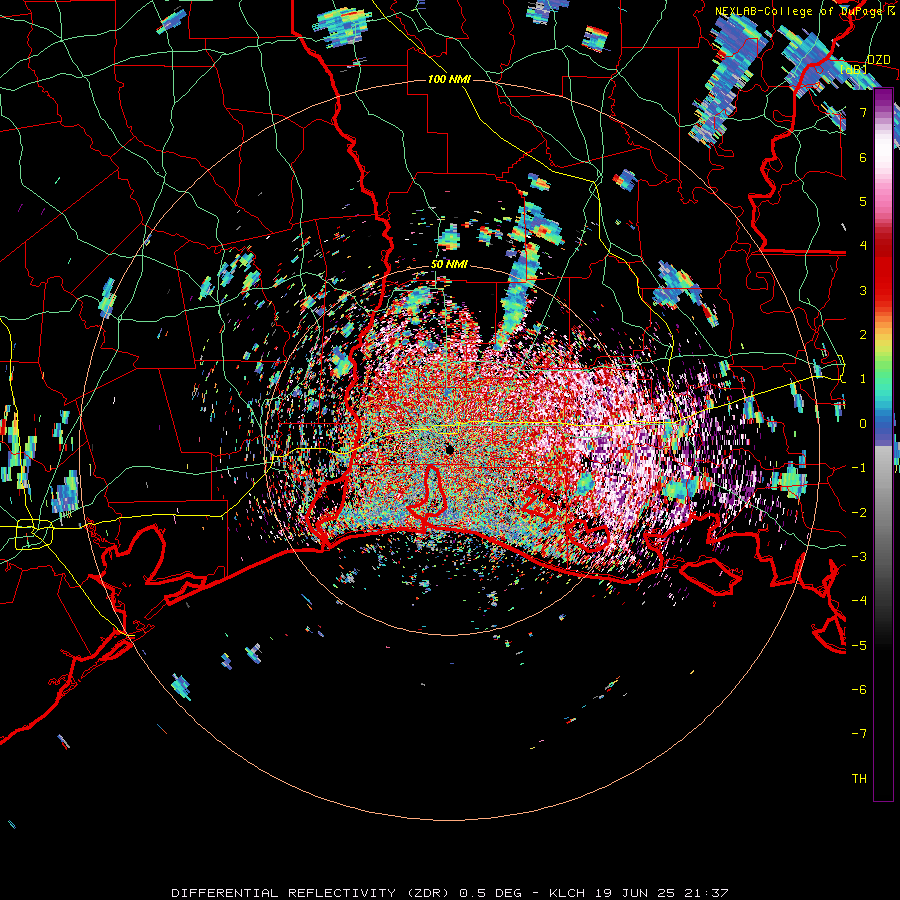Click the negative 5 scale value

[859, 645]
